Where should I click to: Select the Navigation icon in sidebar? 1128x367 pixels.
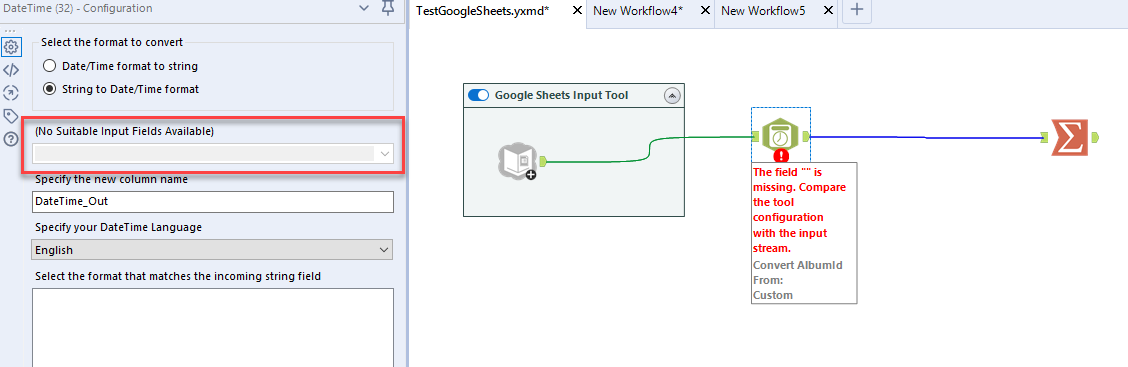pyautogui.click(x=11, y=93)
